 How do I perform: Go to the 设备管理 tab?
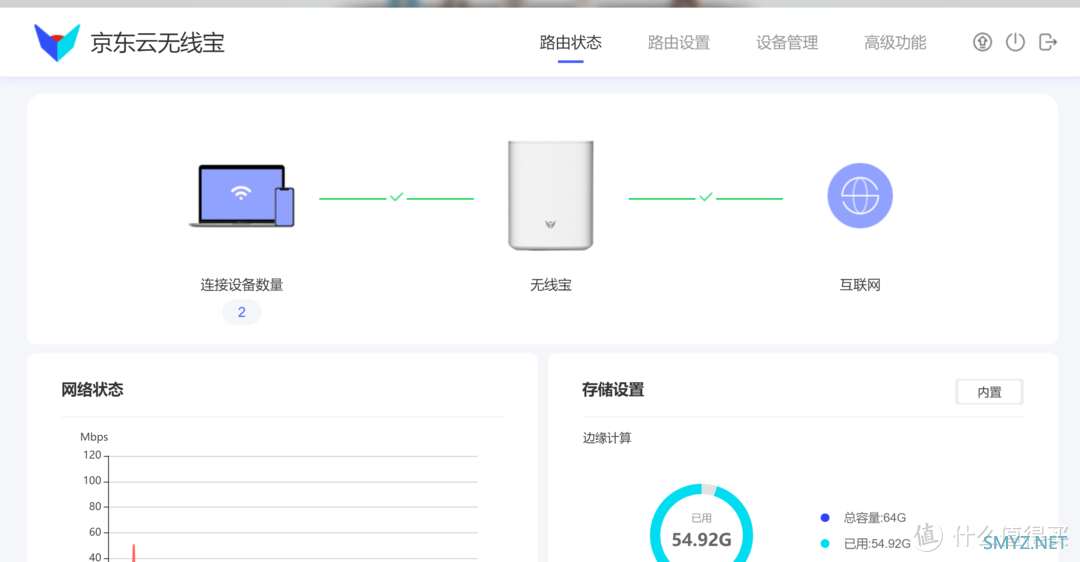787,43
